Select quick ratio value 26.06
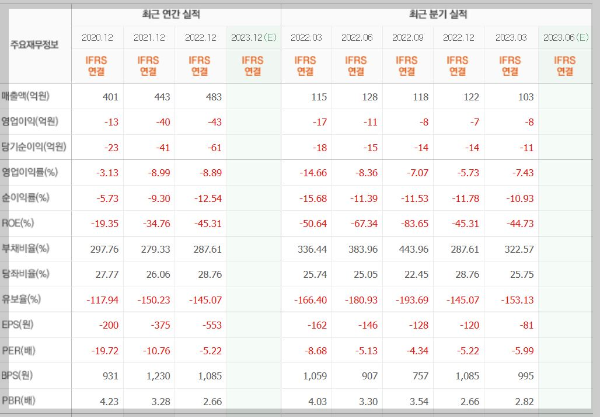The image size is (600, 417). (158, 275)
